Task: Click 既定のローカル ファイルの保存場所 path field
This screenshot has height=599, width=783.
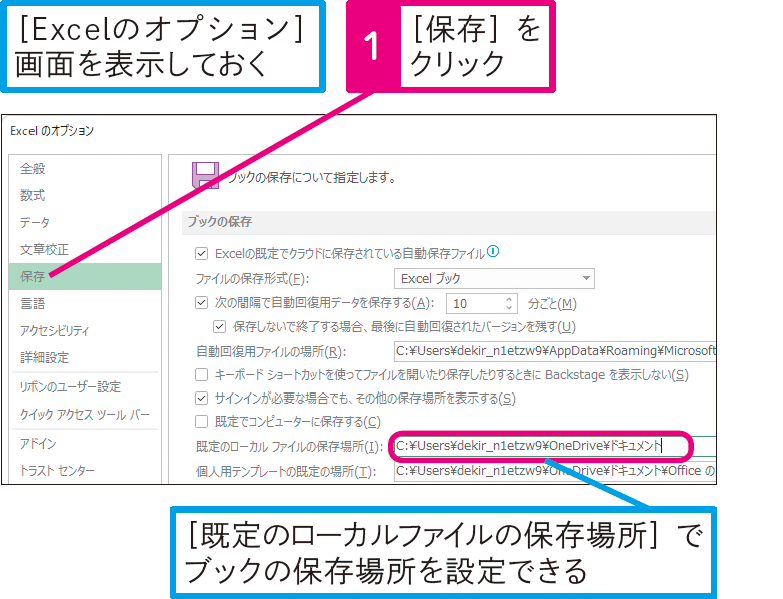Action: pos(555,446)
